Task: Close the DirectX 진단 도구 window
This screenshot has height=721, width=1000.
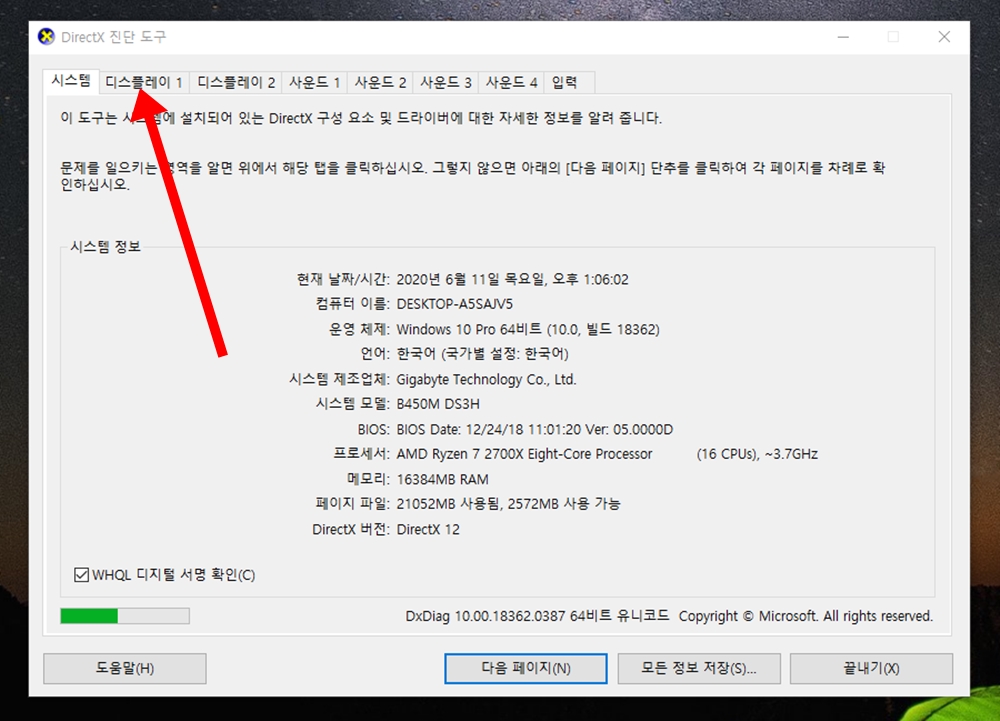Action: (945, 37)
